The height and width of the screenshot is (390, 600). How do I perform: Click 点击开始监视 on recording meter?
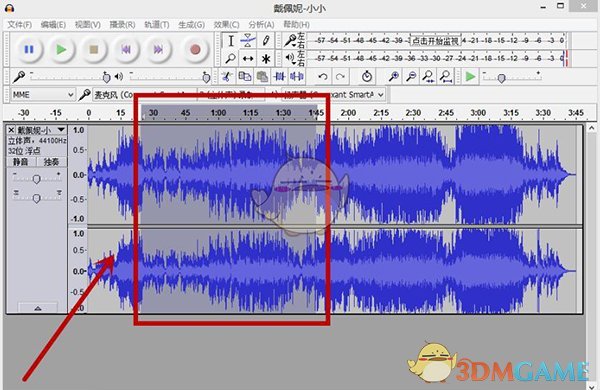click(435, 41)
